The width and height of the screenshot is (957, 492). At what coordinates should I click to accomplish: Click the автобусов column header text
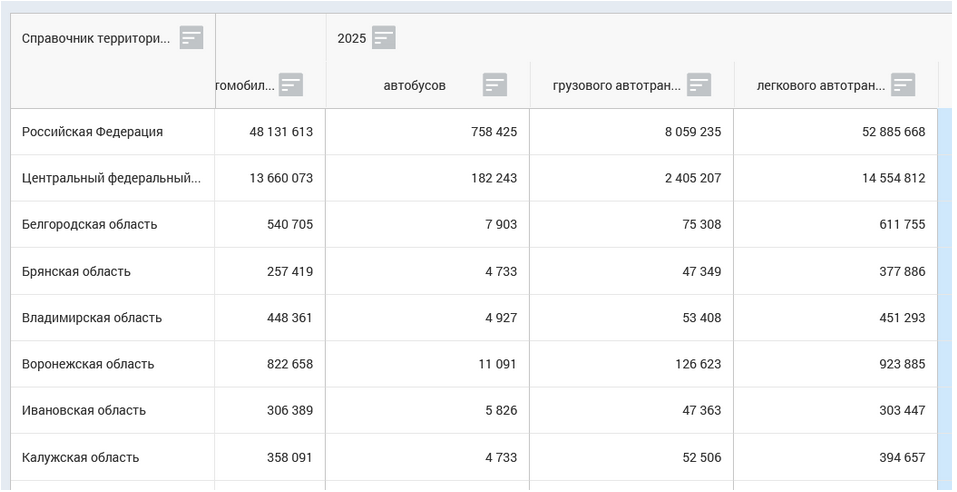coord(414,86)
